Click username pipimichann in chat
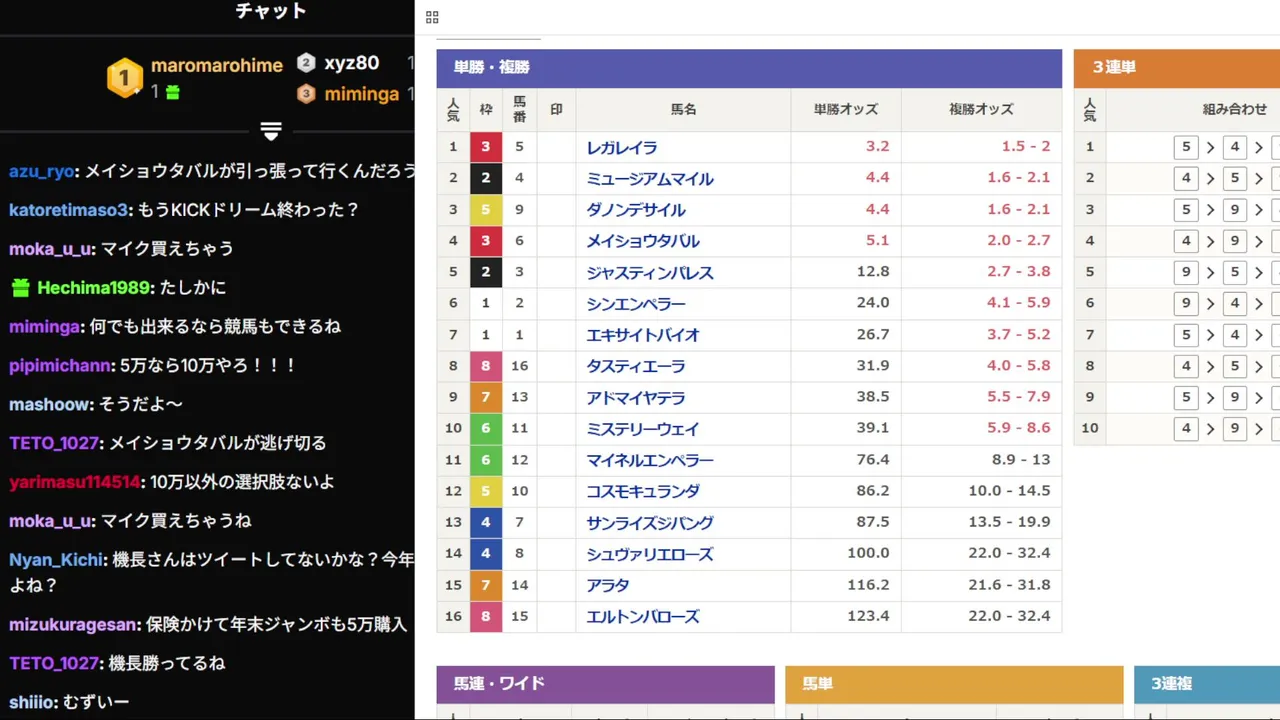1280x720 pixels. tap(59, 366)
